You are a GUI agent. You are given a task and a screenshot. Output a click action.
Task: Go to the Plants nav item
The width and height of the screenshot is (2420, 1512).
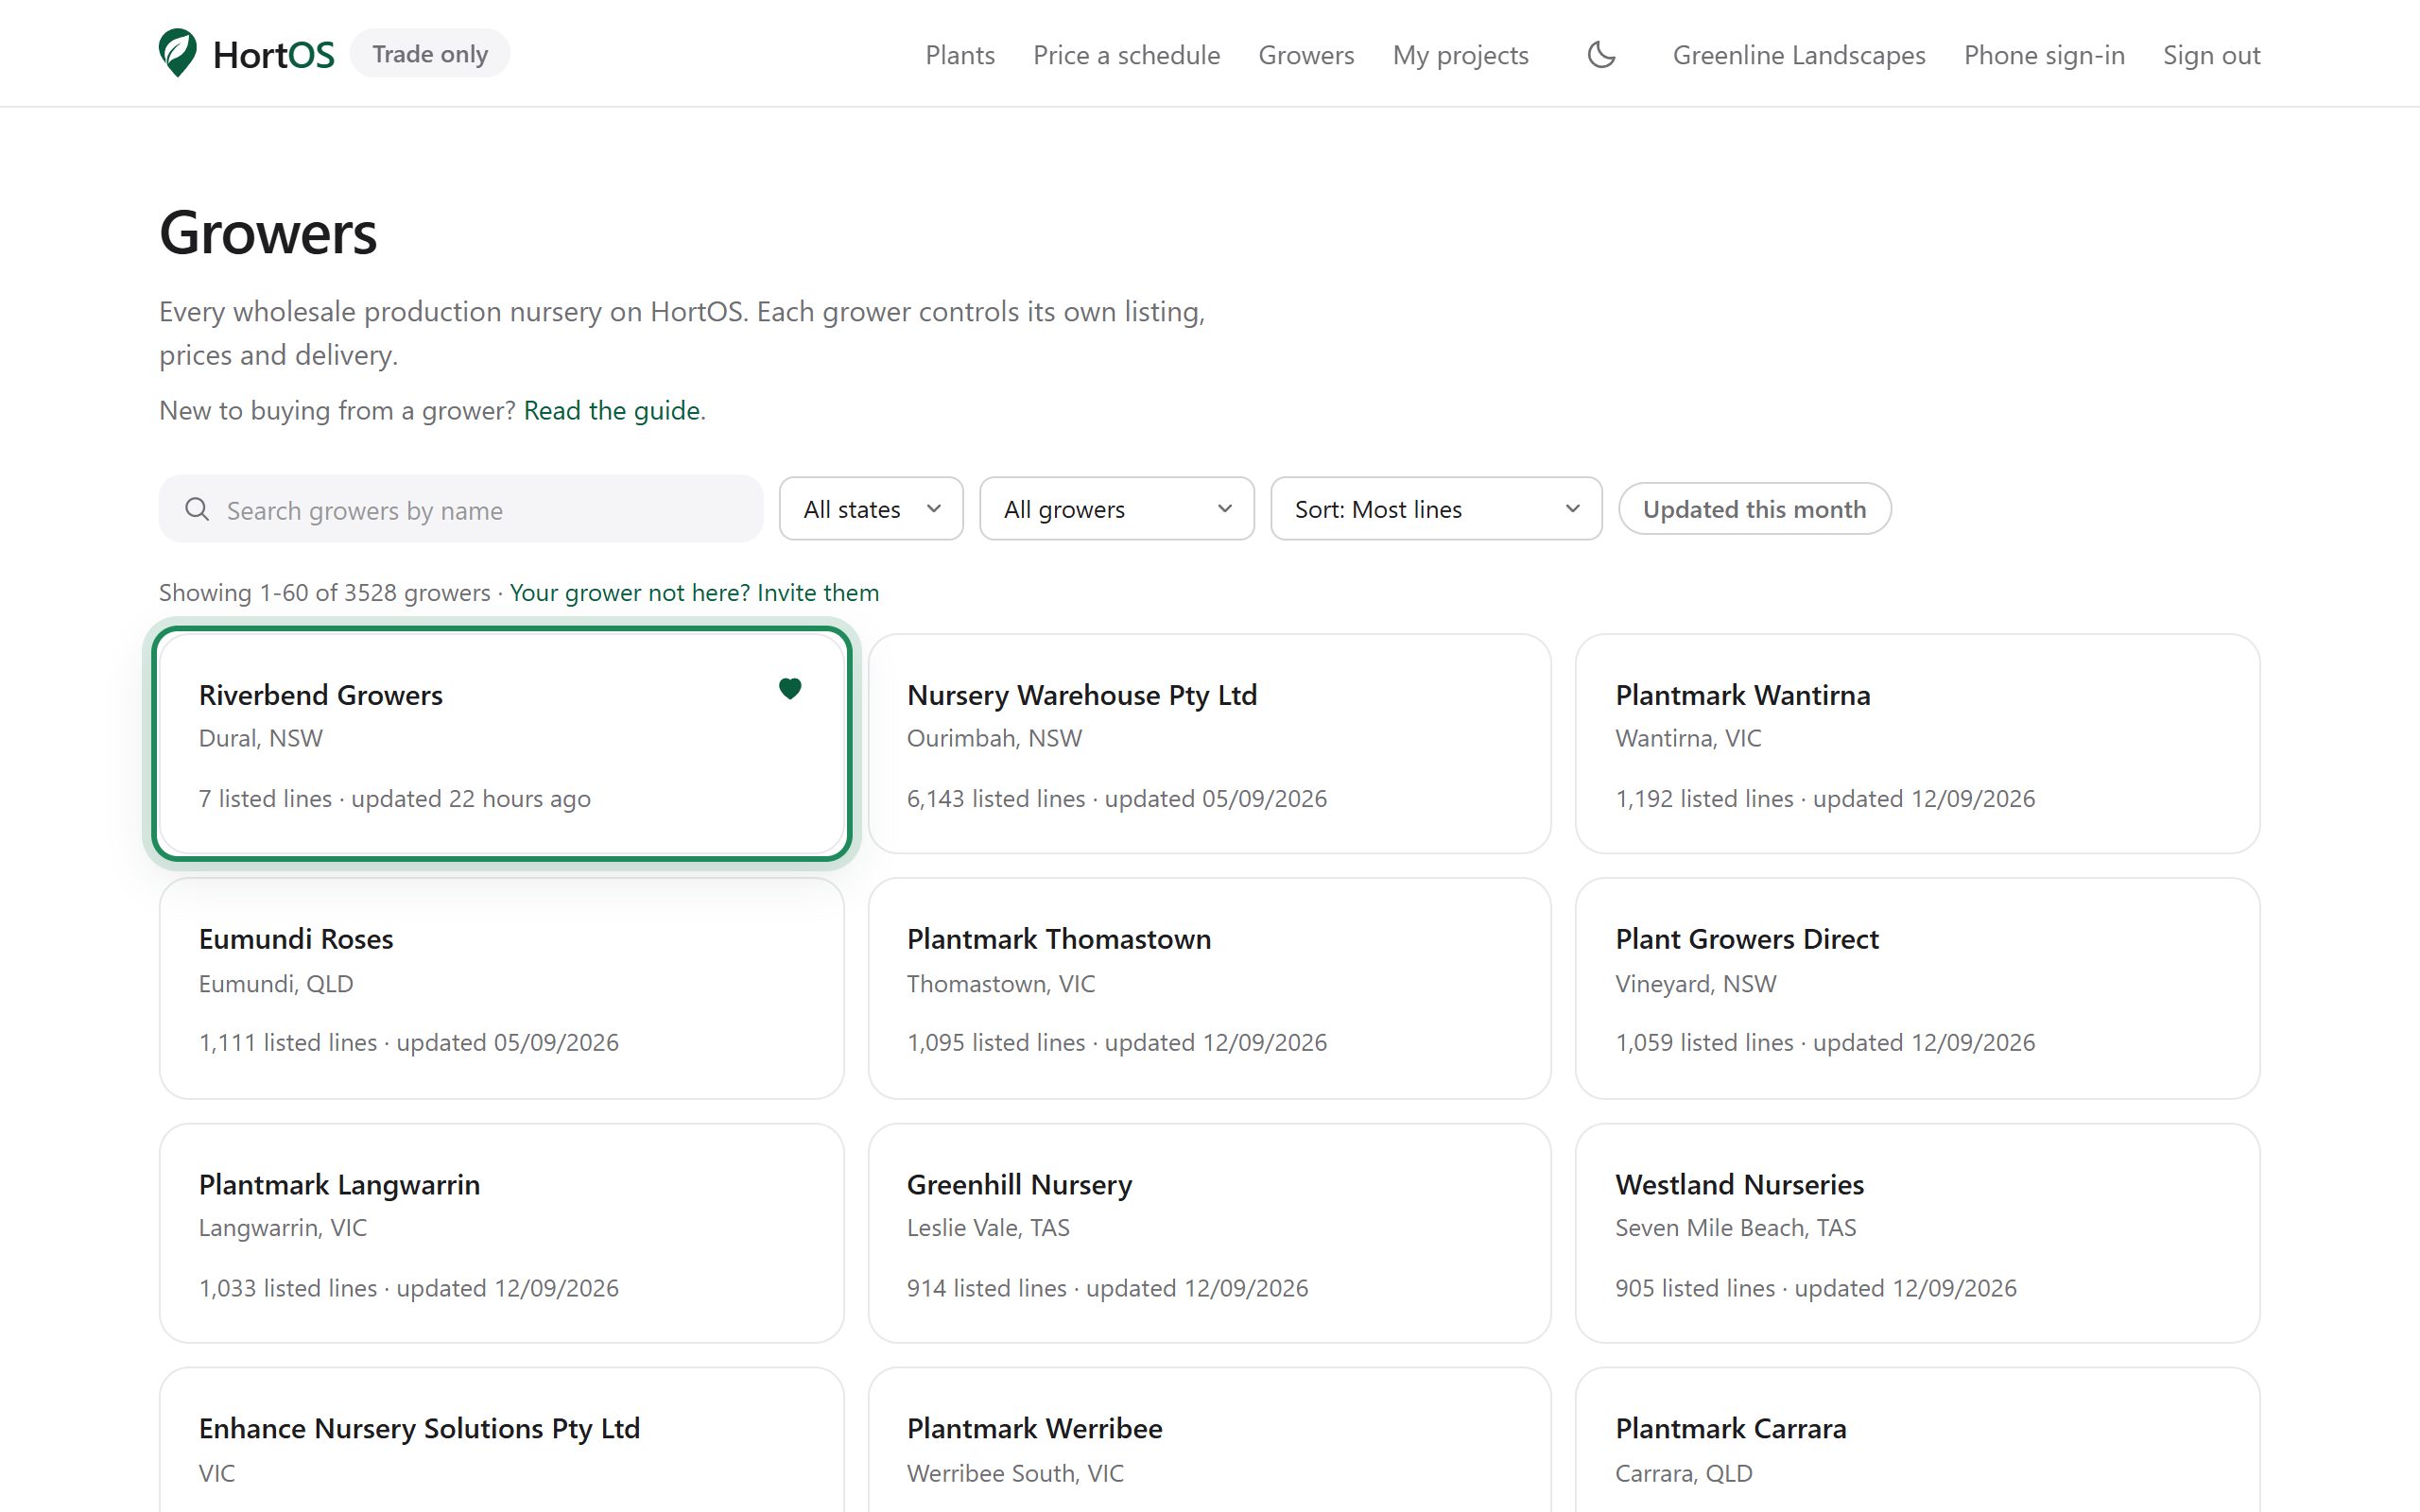[x=960, y=55]
